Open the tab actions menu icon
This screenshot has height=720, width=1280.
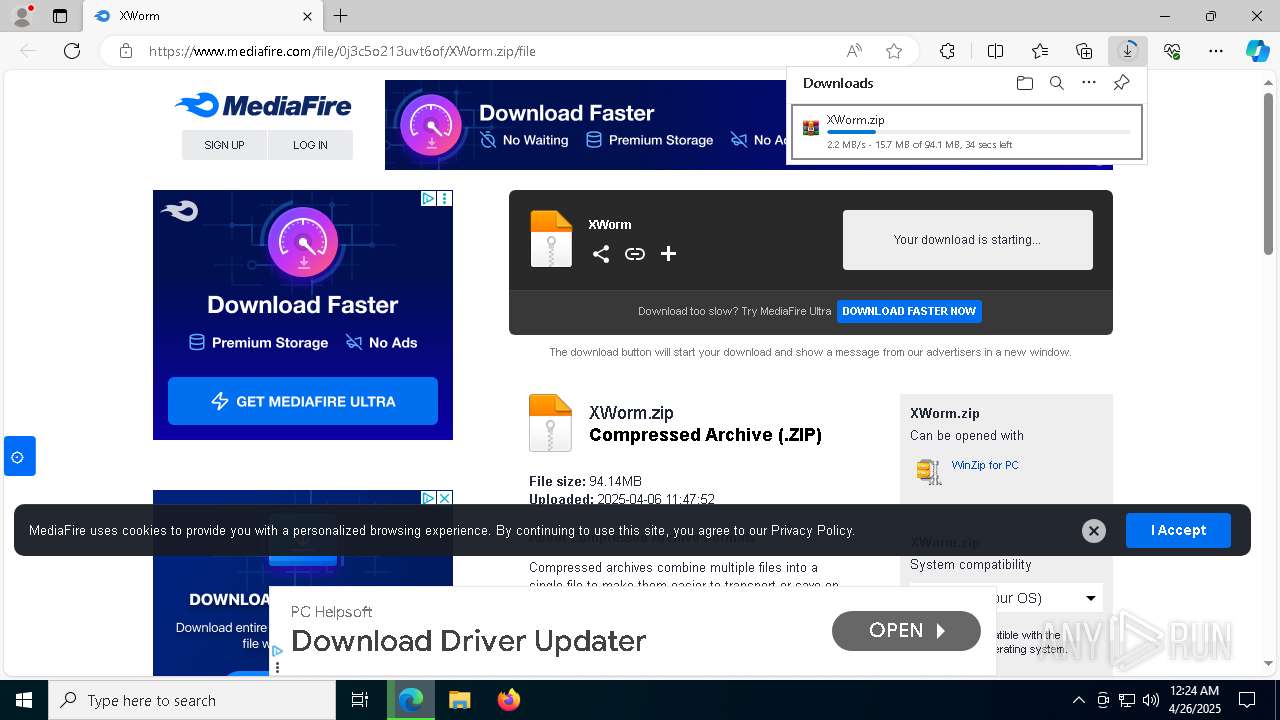click(x=60, y=16)
